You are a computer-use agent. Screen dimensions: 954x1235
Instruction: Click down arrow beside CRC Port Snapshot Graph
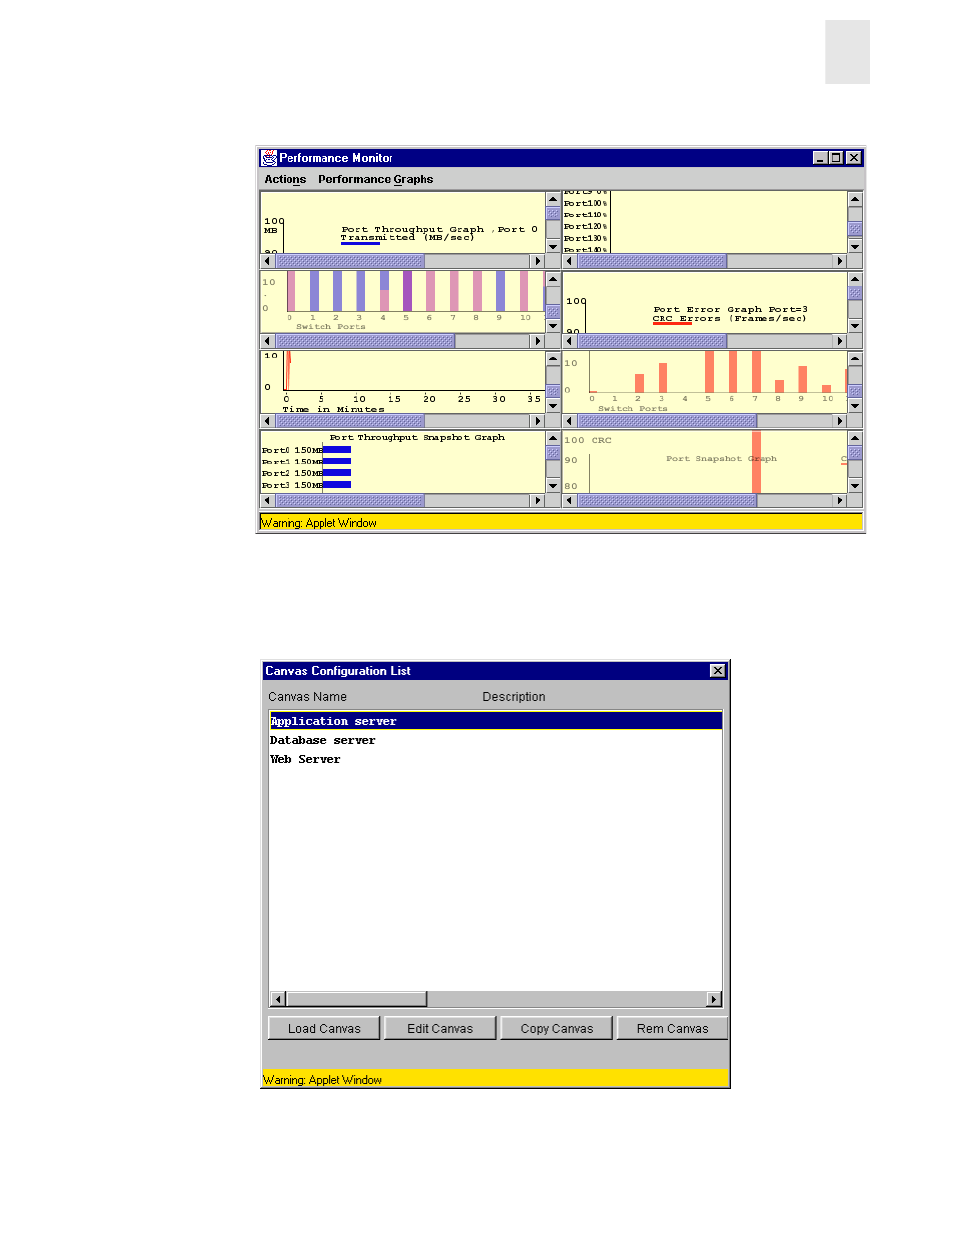855,485
